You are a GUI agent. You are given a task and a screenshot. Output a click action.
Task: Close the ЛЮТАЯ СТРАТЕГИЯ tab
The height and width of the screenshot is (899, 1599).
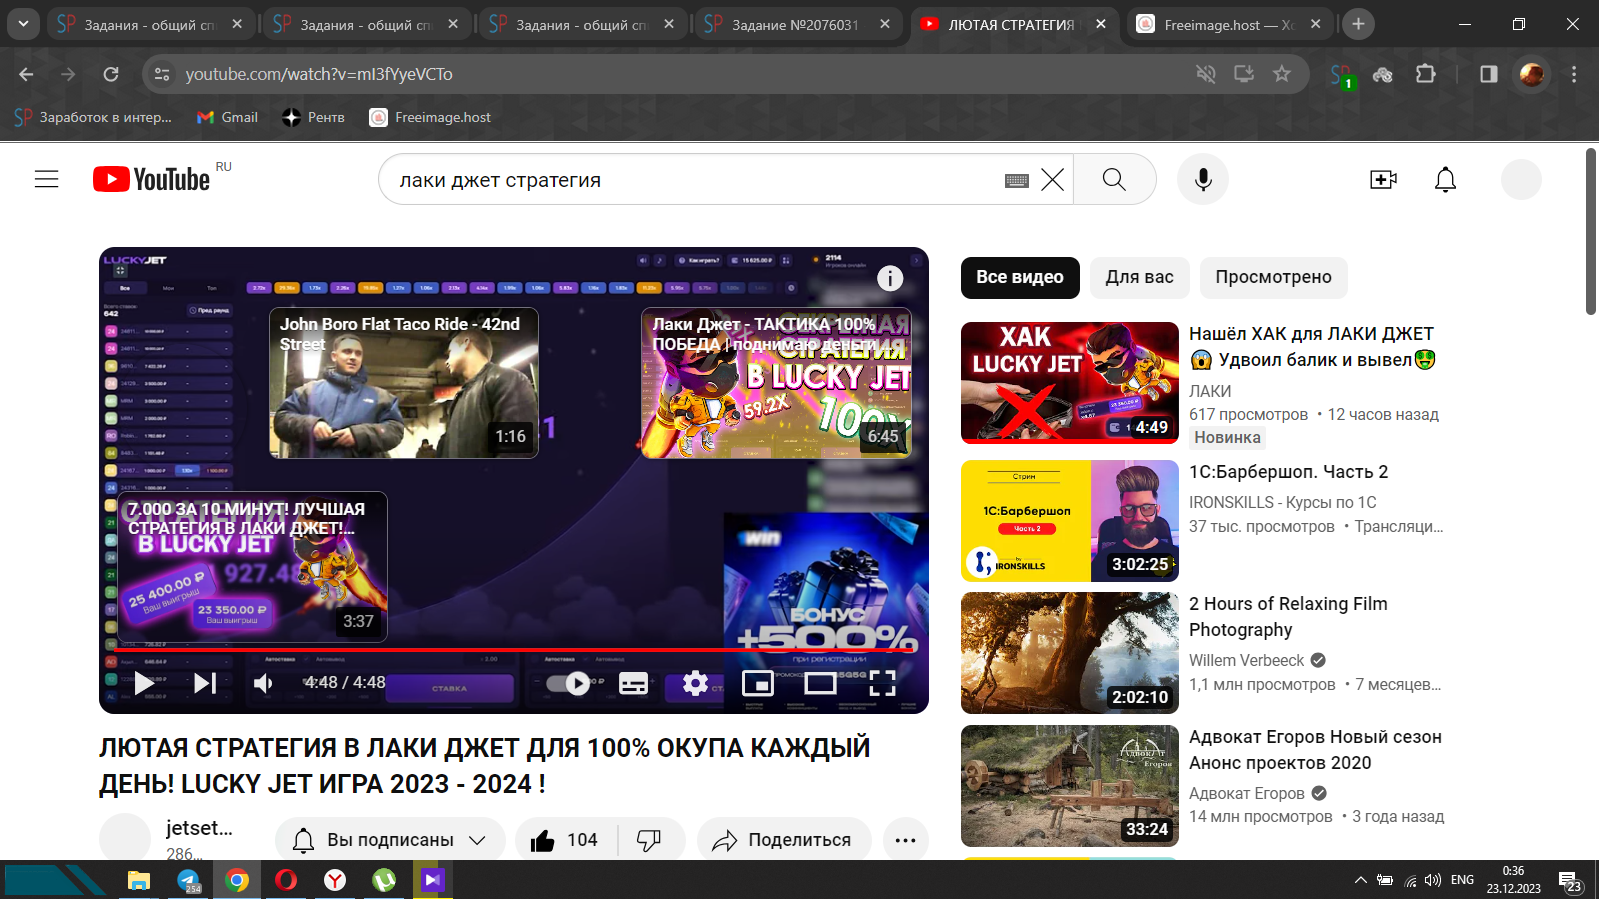coord(1101,24)
